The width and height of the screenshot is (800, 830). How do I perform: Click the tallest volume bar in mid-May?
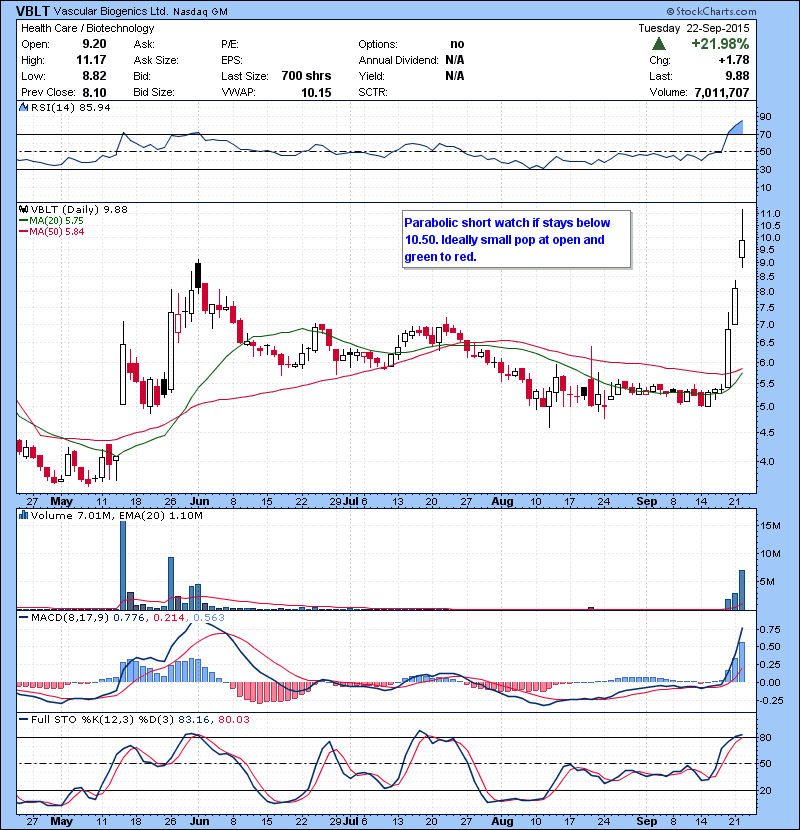123,565
